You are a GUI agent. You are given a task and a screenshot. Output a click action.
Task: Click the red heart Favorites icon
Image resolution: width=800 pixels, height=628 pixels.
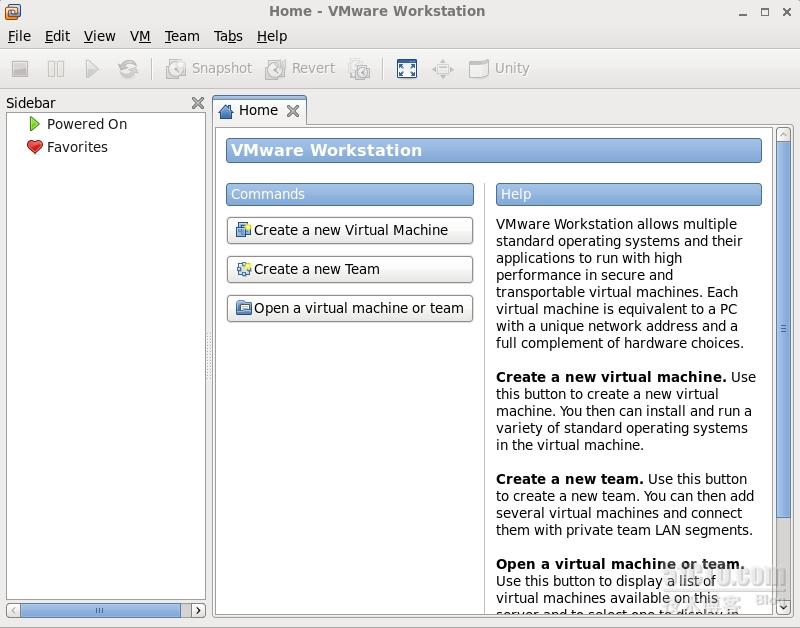tap(35, 147)
